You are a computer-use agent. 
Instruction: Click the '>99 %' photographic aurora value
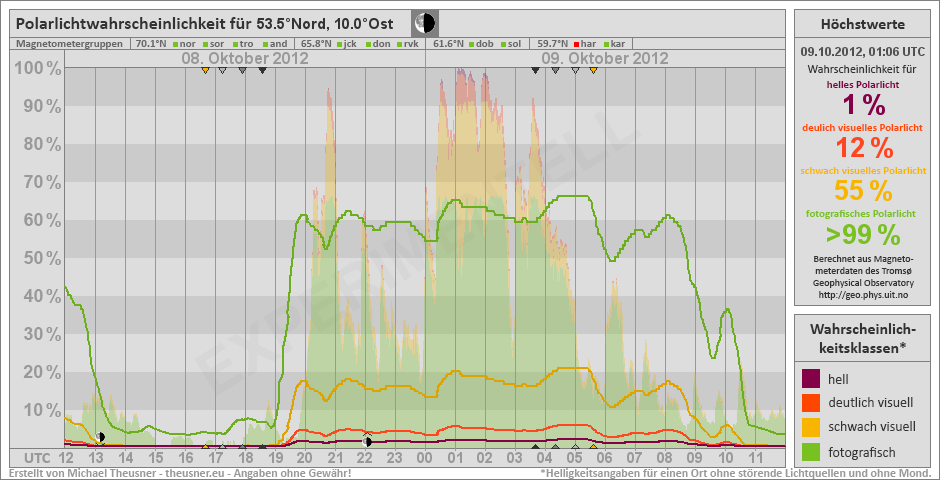coord(863,235)
